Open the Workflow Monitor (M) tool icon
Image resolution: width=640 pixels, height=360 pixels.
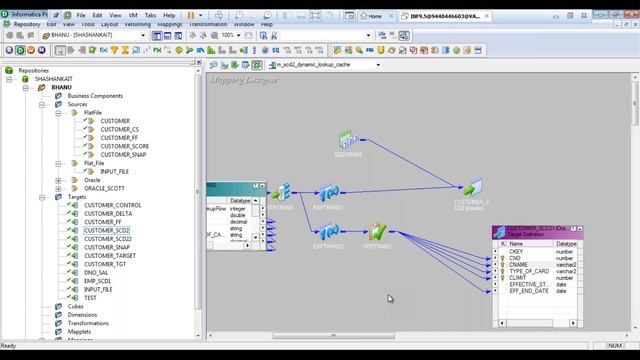click(42, 50)
